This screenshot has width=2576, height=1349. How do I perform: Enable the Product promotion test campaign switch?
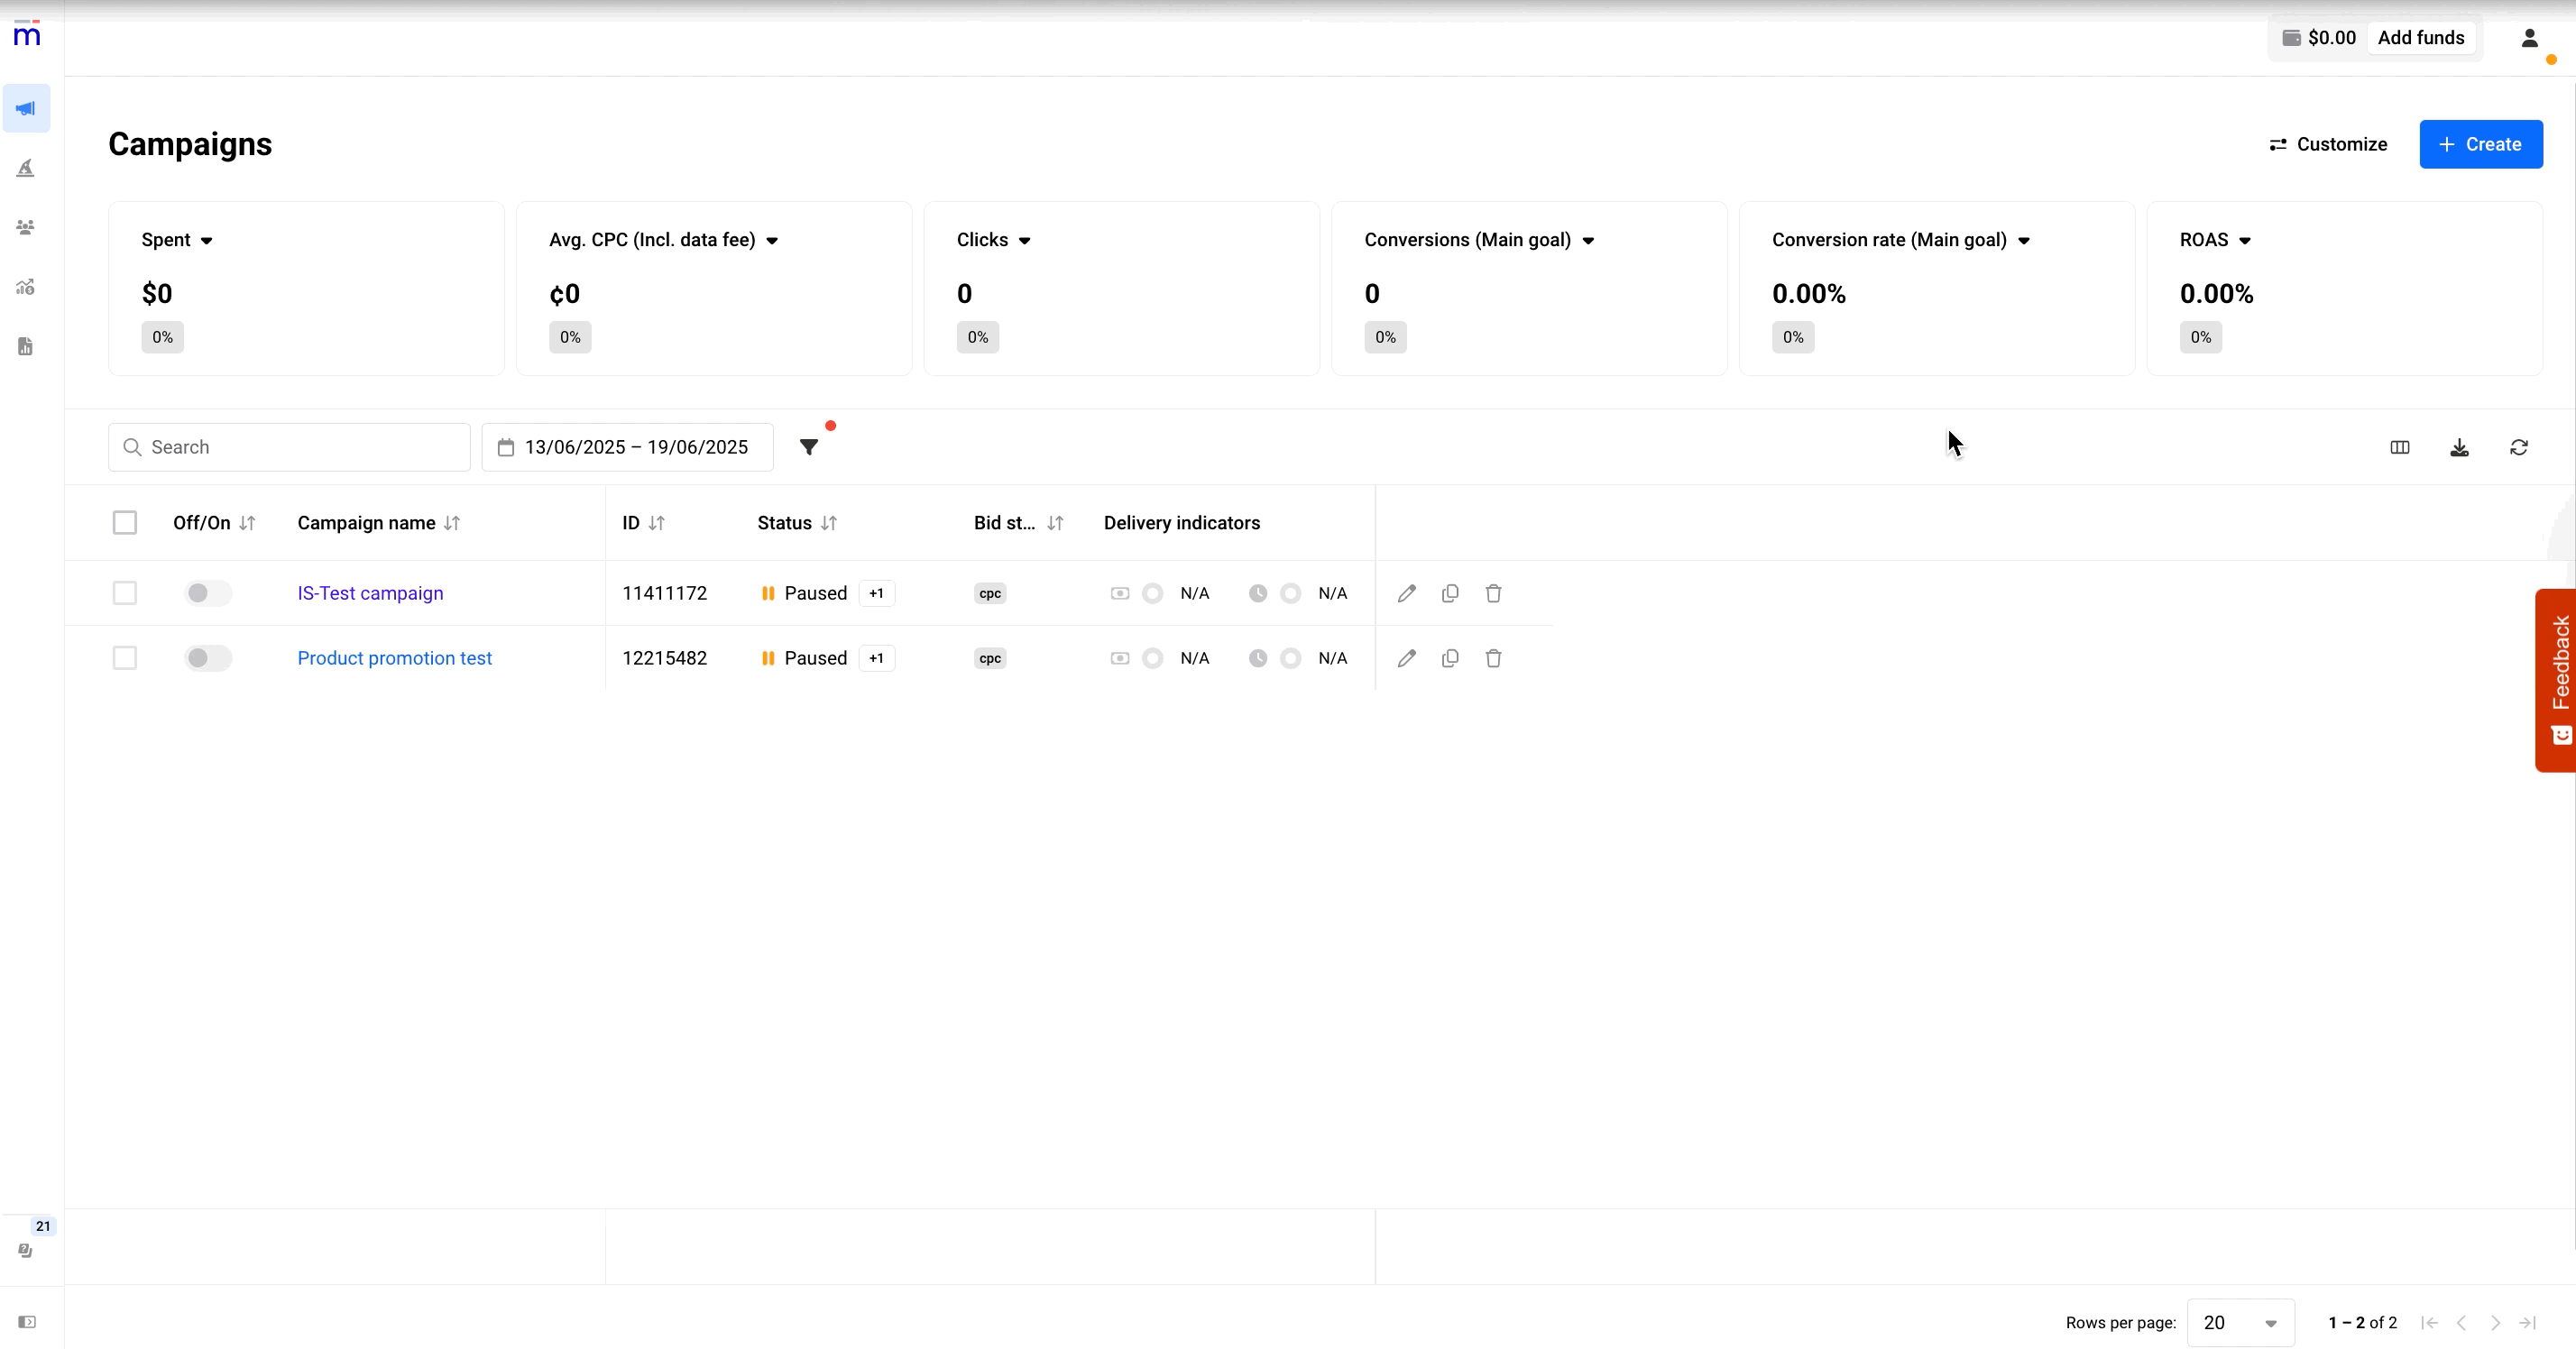tap(207, 658)
